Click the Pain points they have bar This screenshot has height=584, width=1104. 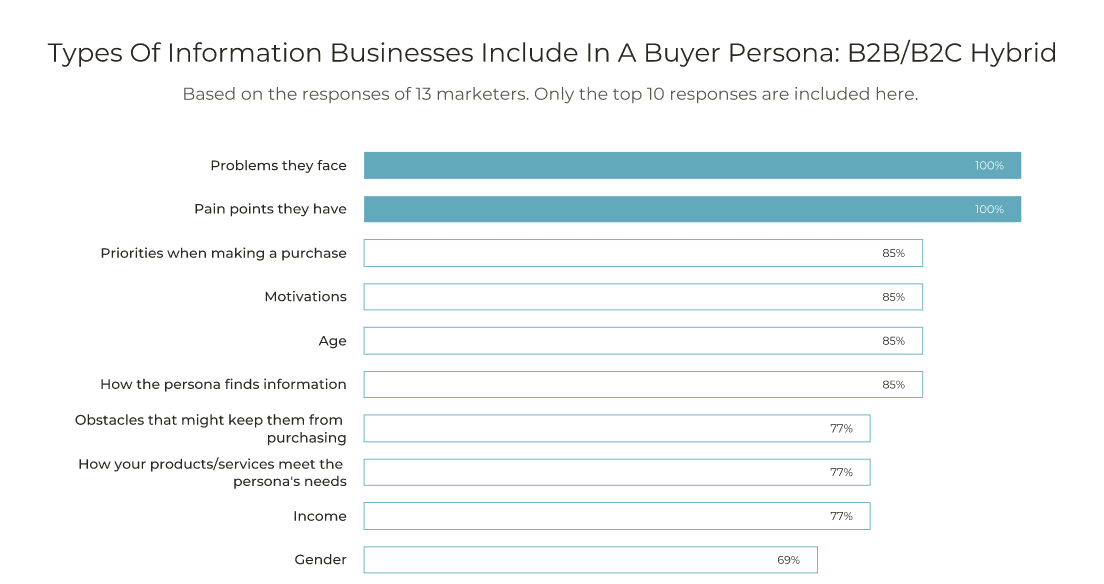tap(692, 209)
